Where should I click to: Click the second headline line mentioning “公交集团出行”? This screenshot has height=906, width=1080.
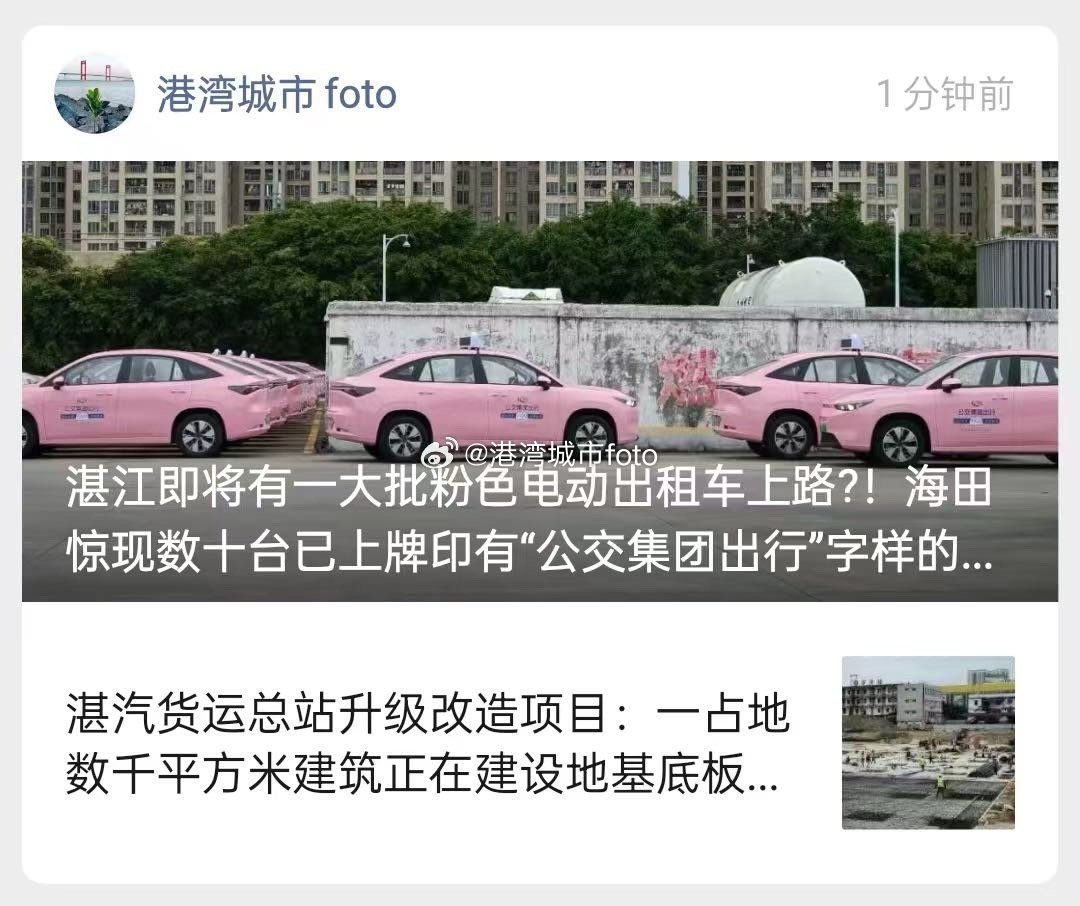(529, 552)
